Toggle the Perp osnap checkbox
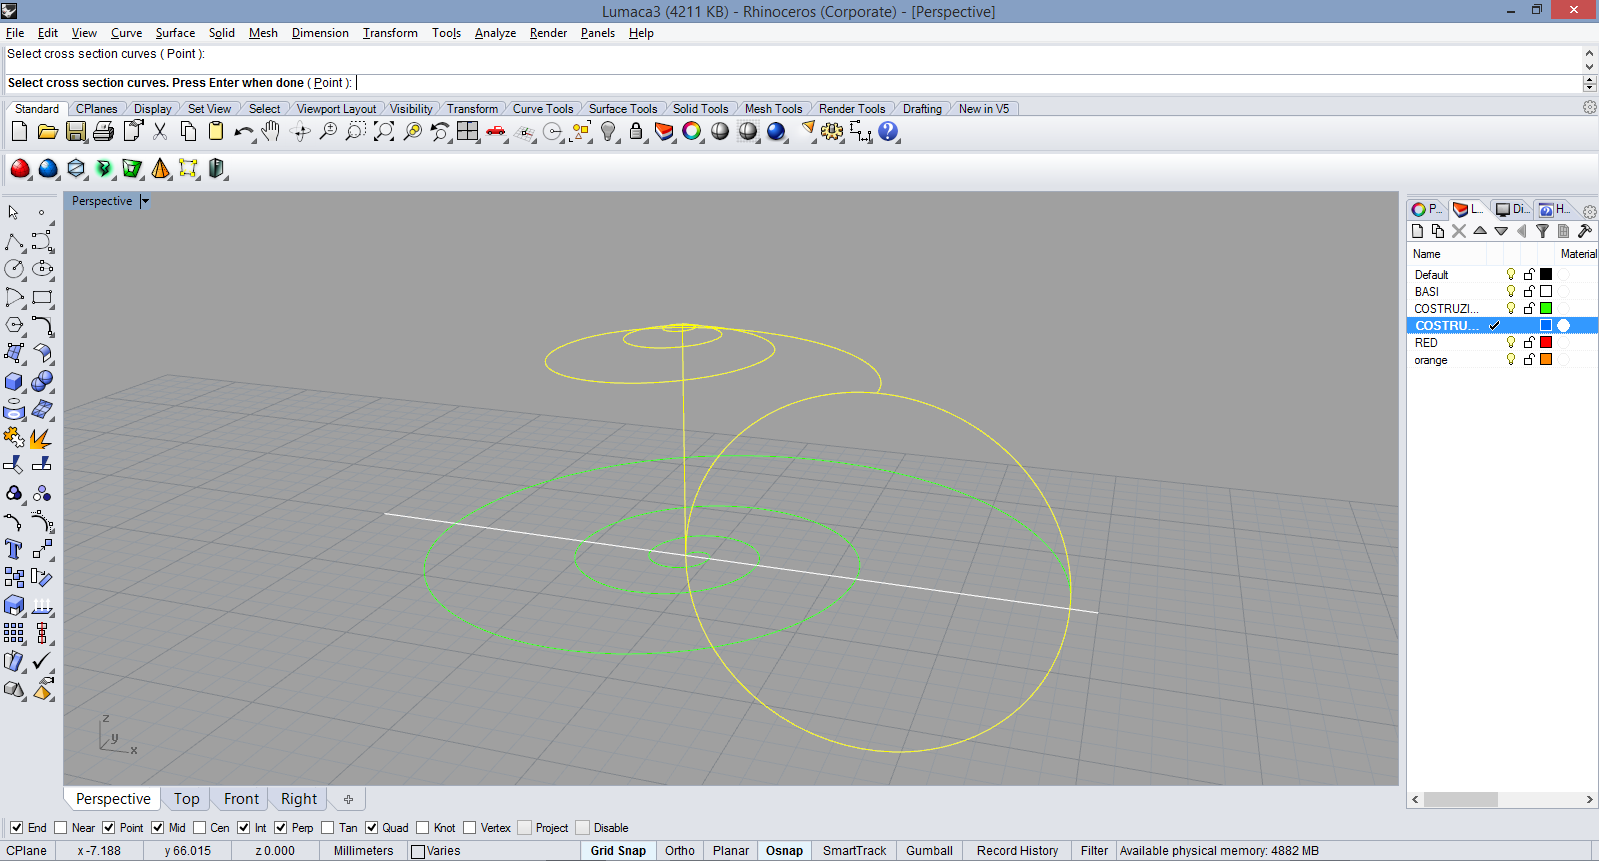The height and width of the screenshot is (861, 1599). [281, 828]
